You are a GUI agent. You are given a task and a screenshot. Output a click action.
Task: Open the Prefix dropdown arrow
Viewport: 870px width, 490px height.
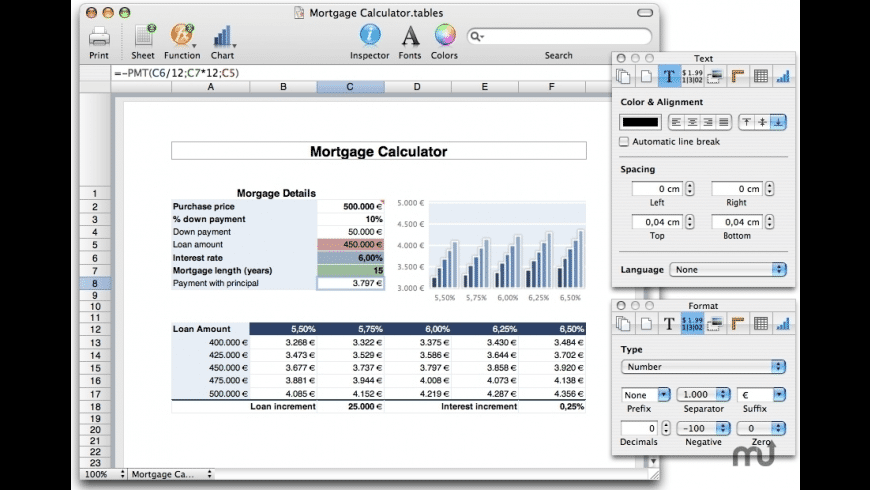(664, 395)
